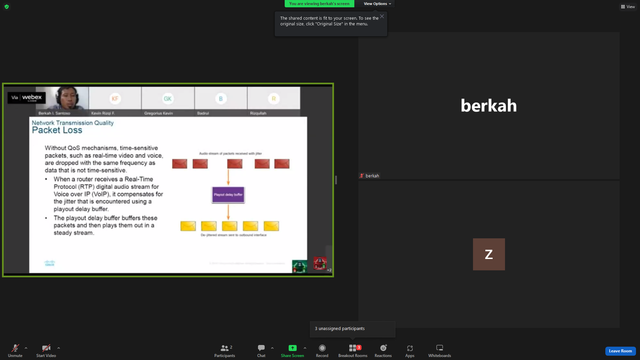This screenshot has width=640, height=360.
Task: Open the View Options dropdown
Action: coord(377,4)
